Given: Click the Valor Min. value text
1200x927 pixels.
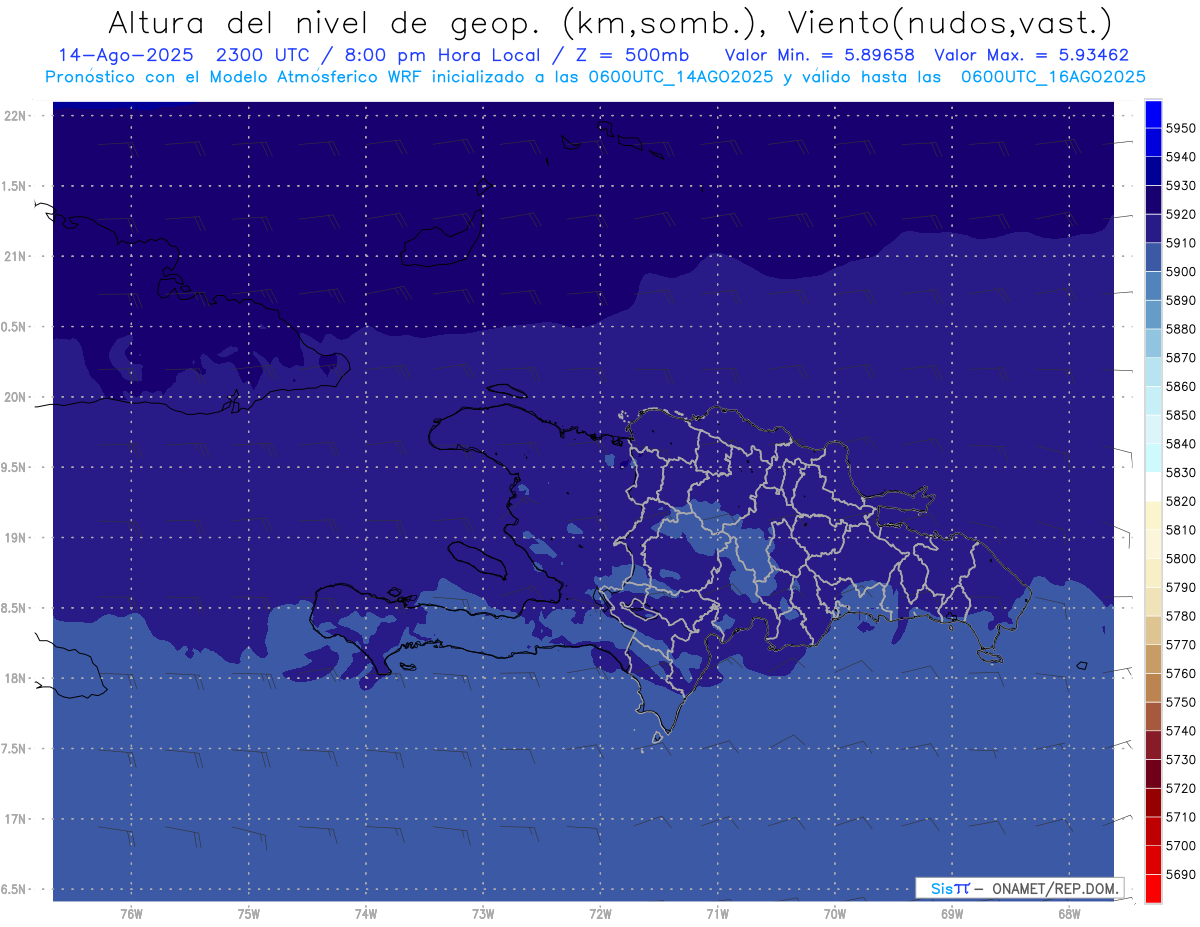Looking at the screenshot, I should 819,55.
